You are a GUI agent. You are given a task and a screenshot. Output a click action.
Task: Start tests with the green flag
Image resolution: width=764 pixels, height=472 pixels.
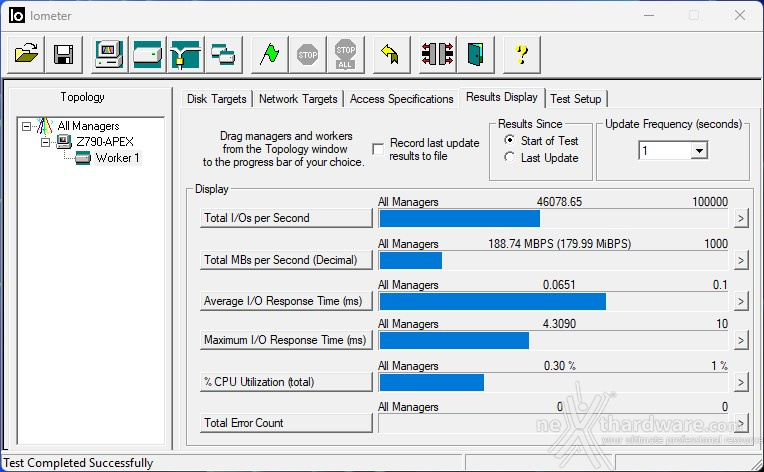[x=269, y=54]
